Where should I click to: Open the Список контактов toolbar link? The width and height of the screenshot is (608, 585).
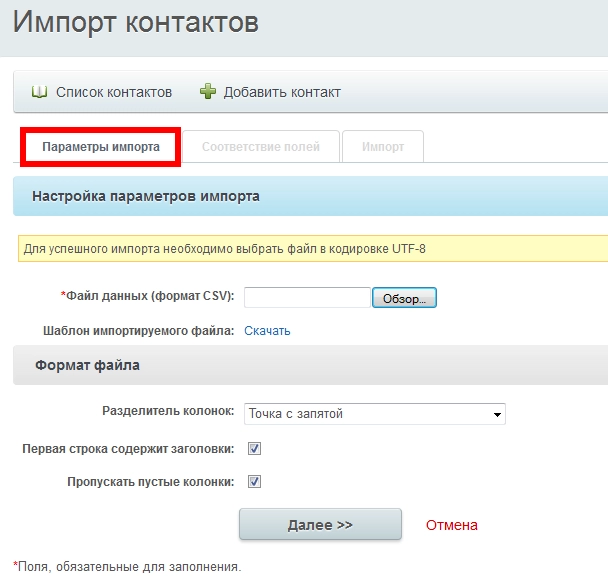tap(113, 92)
